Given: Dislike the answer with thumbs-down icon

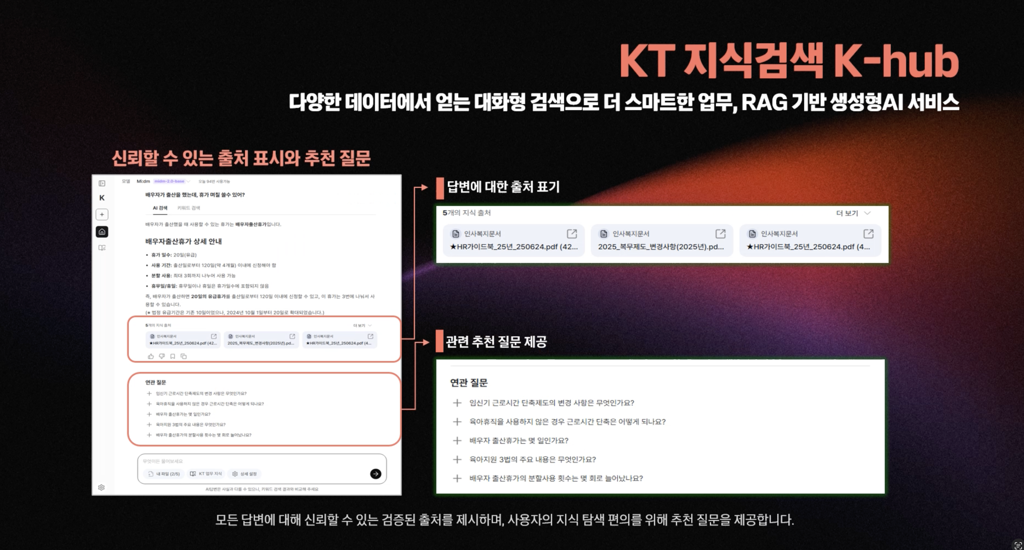Looking at the screenshot, I should (x=162, y=356).
